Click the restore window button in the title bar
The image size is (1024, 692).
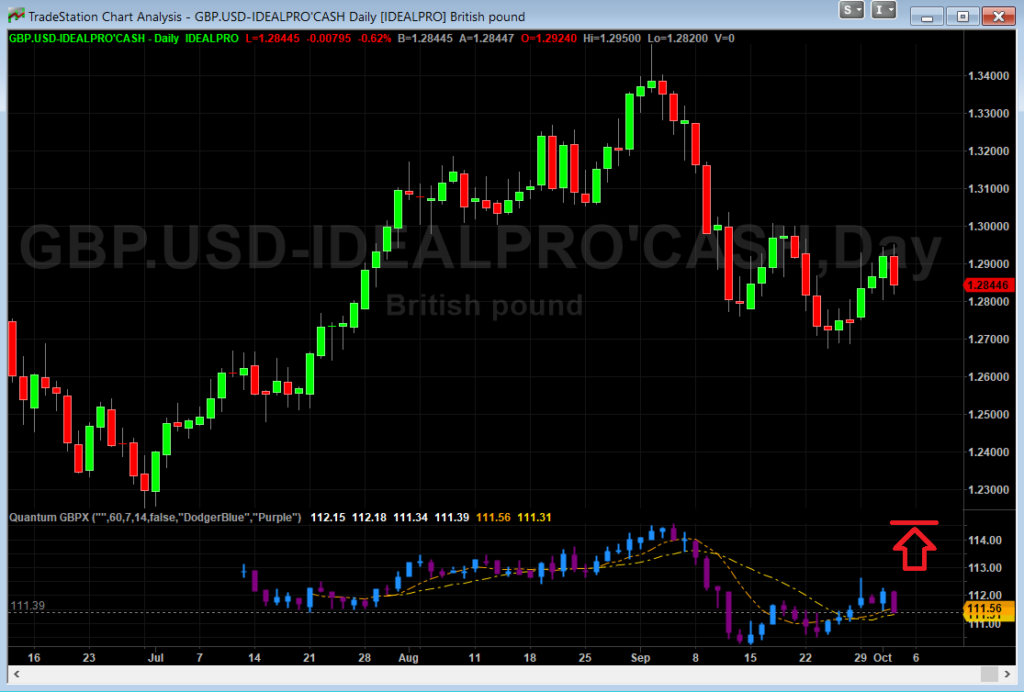(x=961, y=15)
